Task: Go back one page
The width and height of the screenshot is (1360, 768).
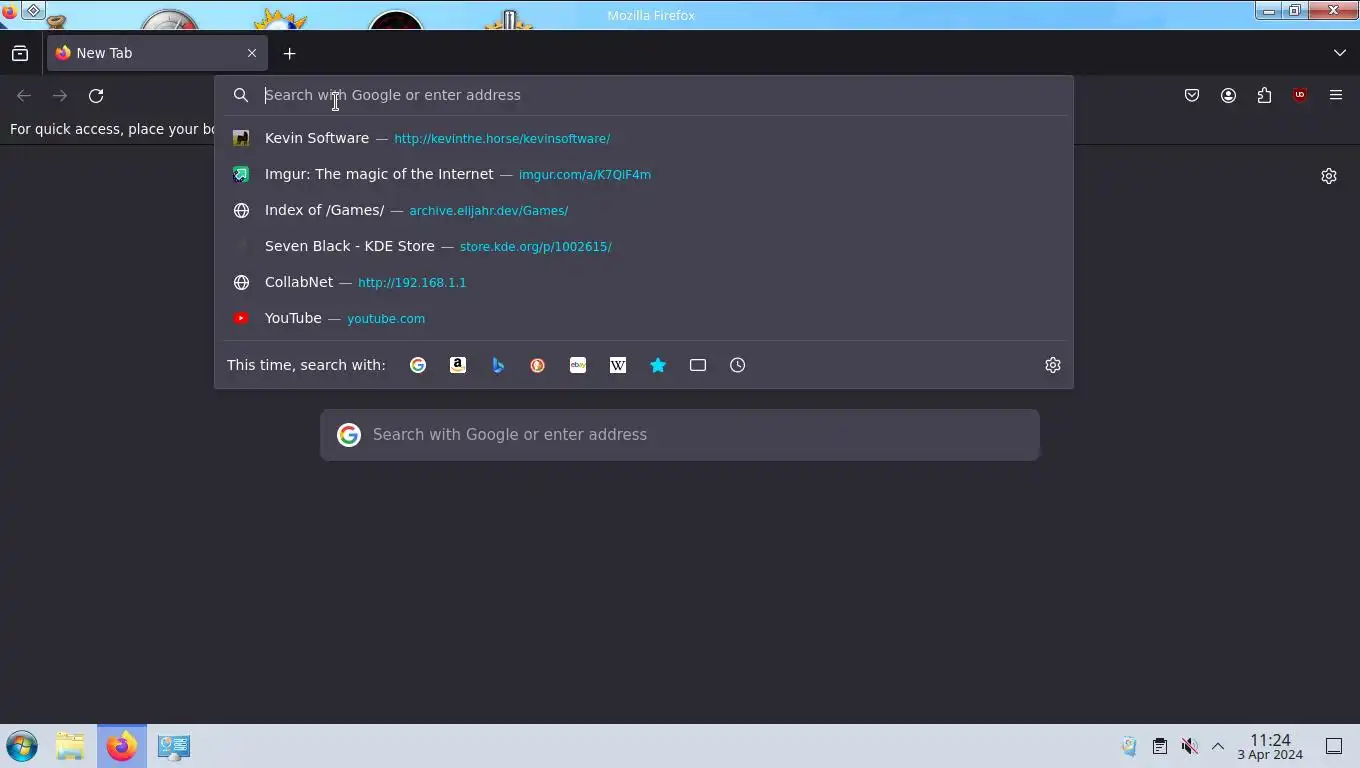Action: (x=24, y=96)
